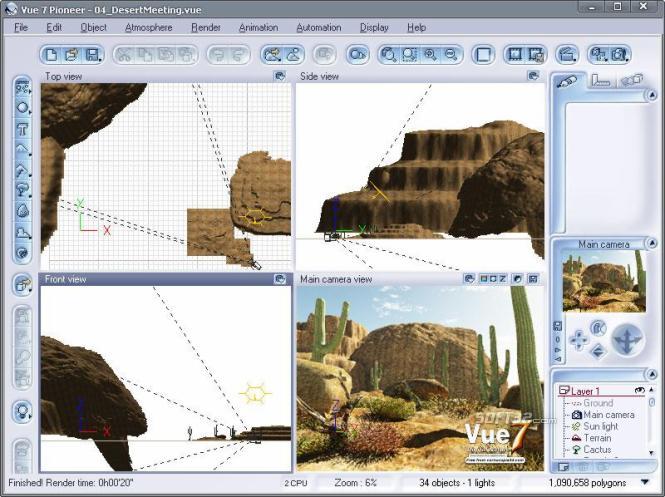Click the Save file toolbar icon
The height and width of the screenshot is (497, 665).
(91, 54)
